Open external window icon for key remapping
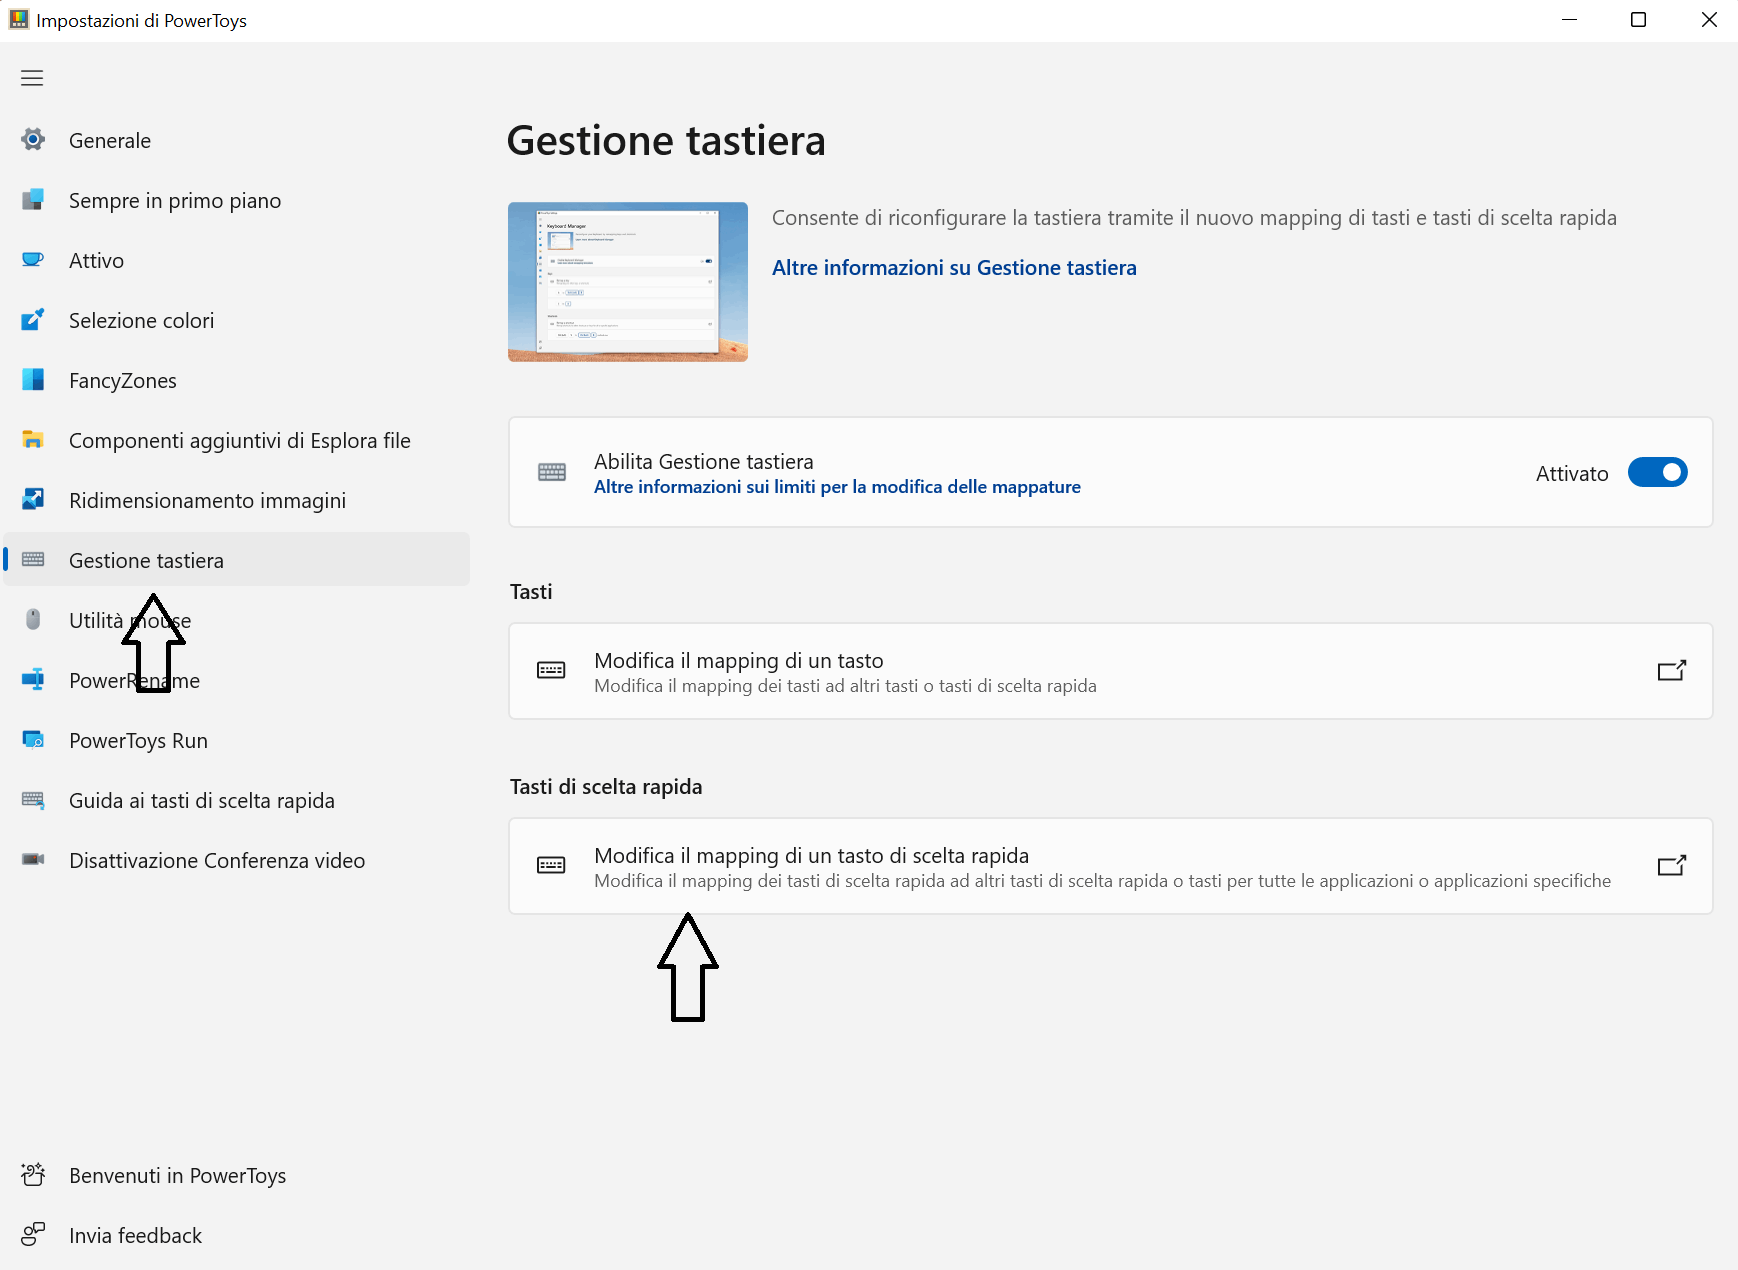 [x=1672, y=670]
